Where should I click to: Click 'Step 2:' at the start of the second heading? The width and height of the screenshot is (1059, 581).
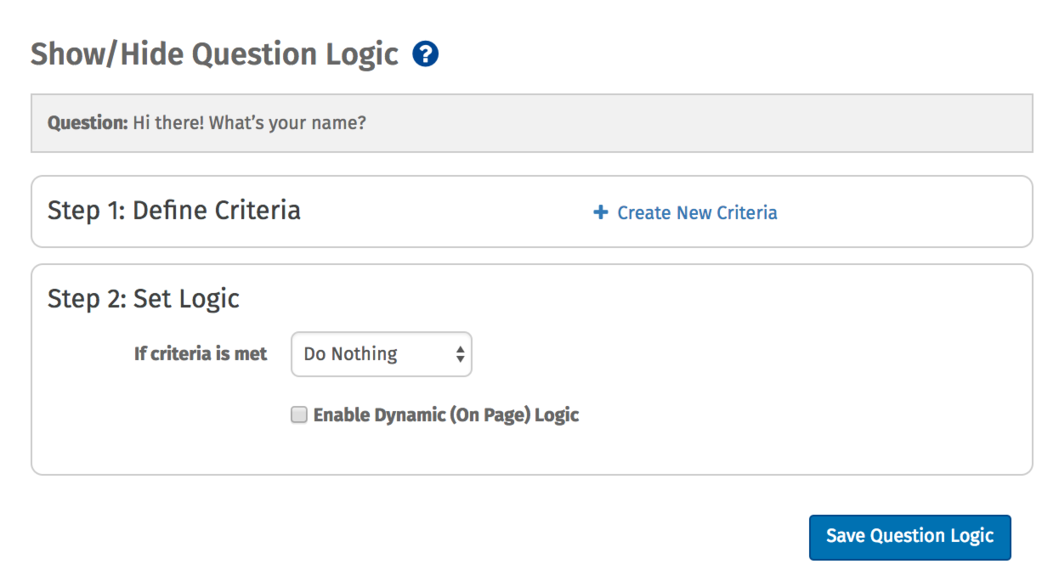[x=87, y=298]
